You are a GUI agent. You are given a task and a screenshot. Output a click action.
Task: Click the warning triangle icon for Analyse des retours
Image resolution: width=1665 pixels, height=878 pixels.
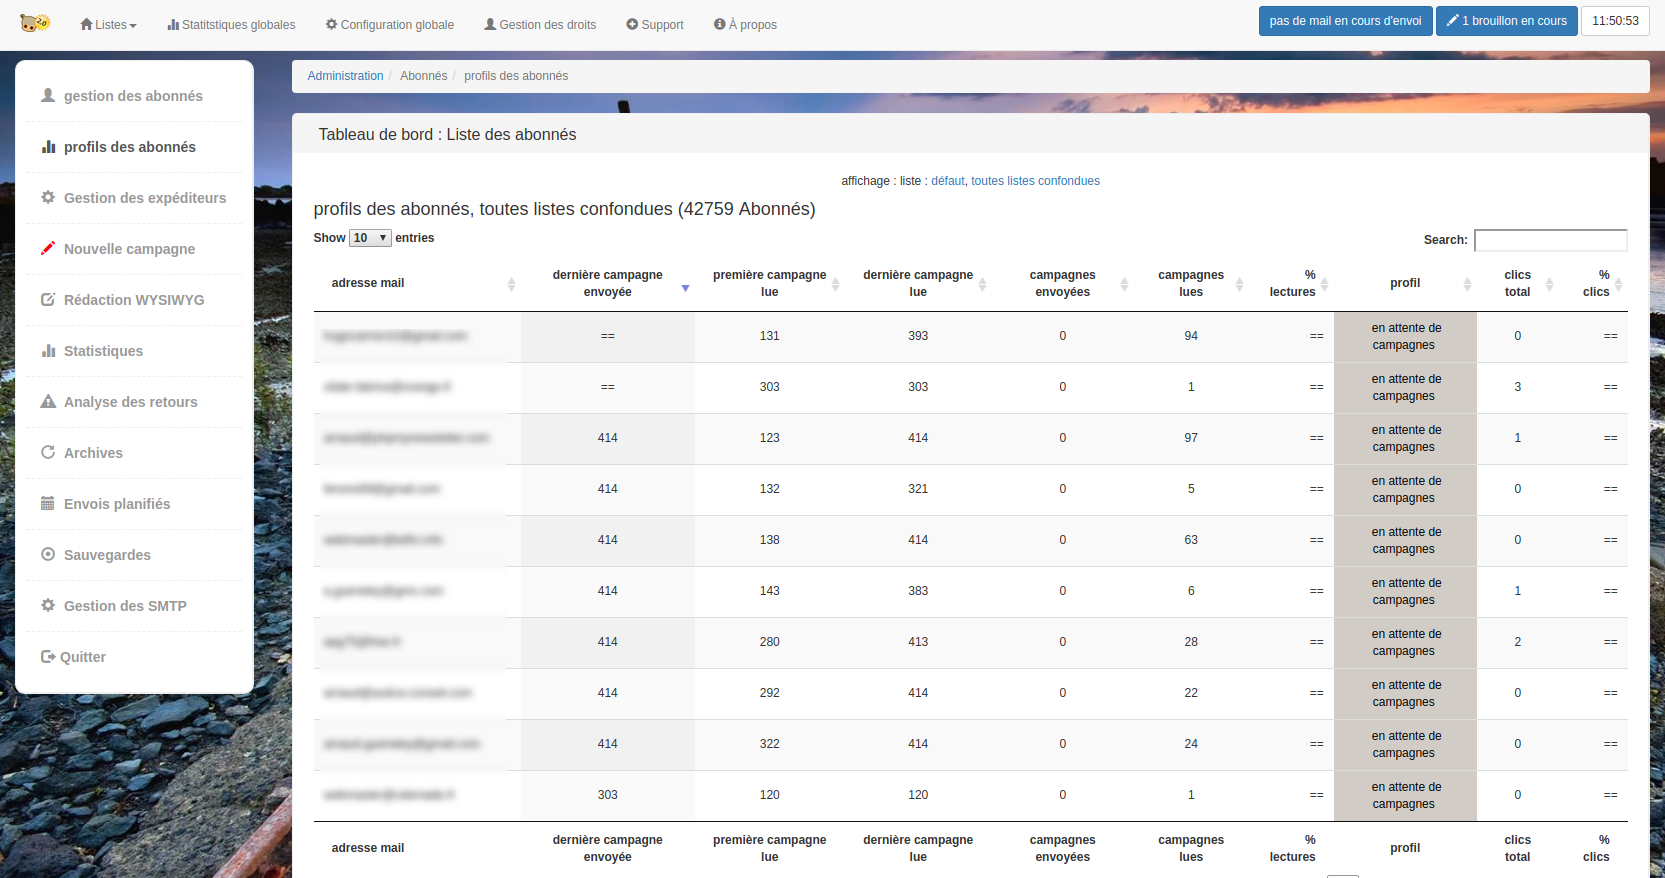coord(48,402)
